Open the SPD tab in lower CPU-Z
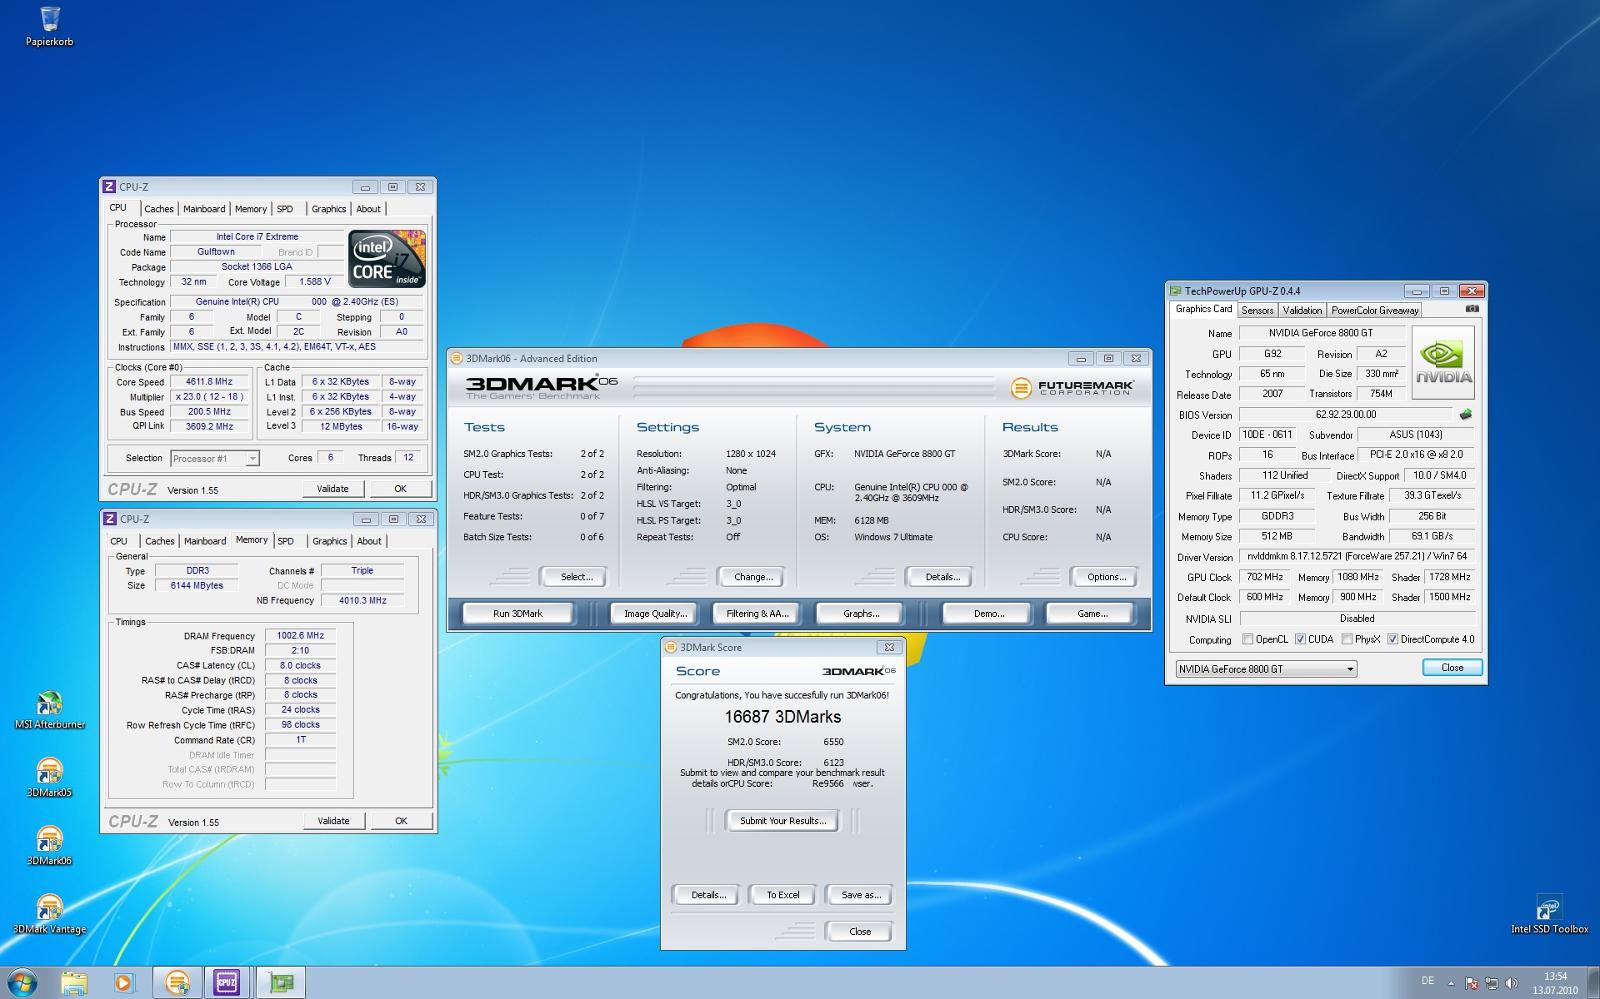Screen dimensions: 1600x999 pos(286,541)
